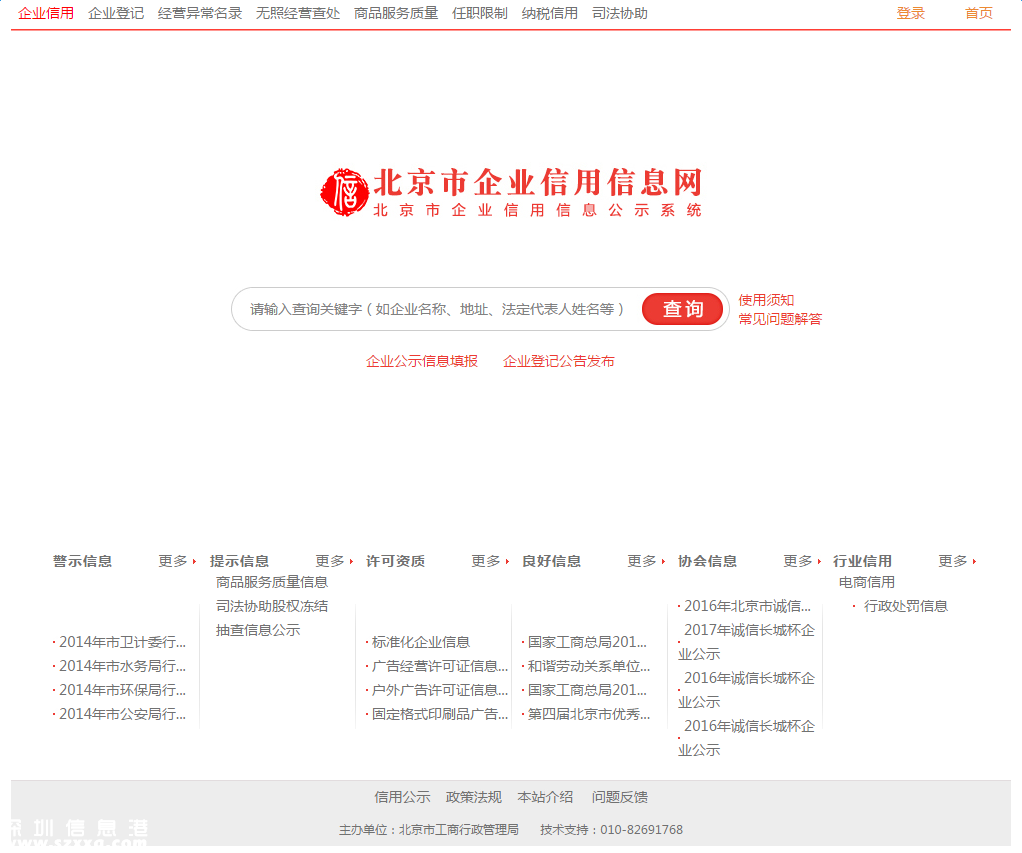The height and width of the screenshot is (853, 1022).
Task: Select 无照经营查处 in top navigation
Action: pos(298,13)
